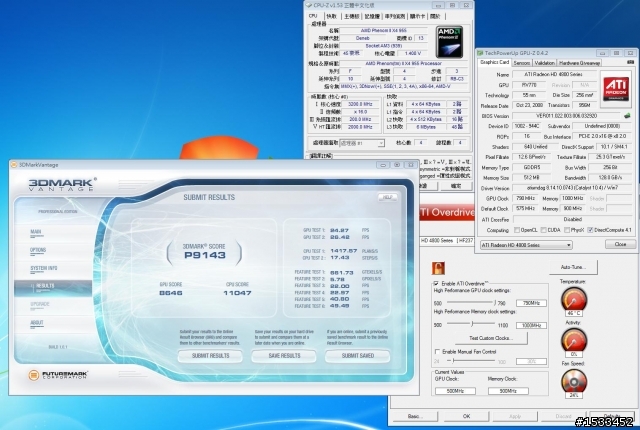Click the AMD Phenom II logo in CPU-Z
Screen dimensions: 640x430
[x=449, y=42]
